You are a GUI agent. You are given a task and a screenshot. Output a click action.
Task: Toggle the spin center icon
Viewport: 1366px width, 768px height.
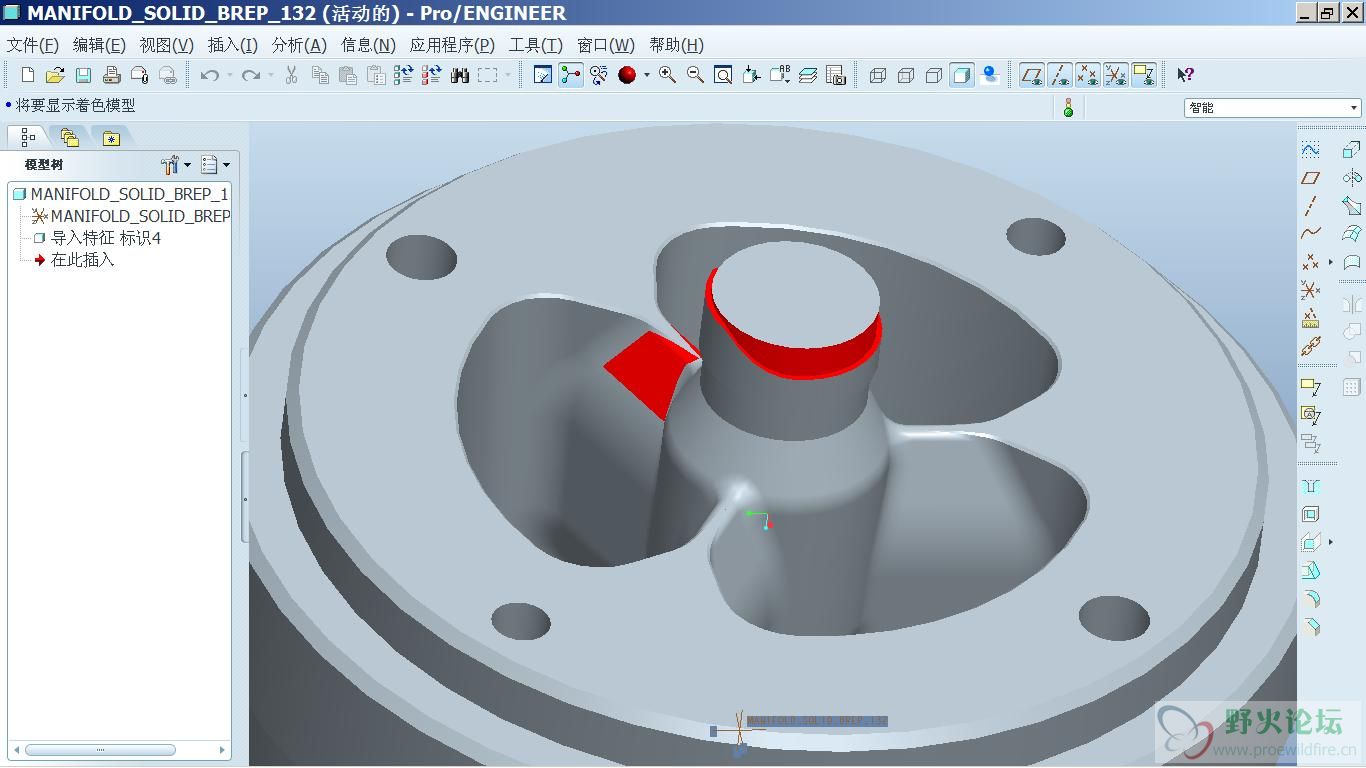point(571,75)
